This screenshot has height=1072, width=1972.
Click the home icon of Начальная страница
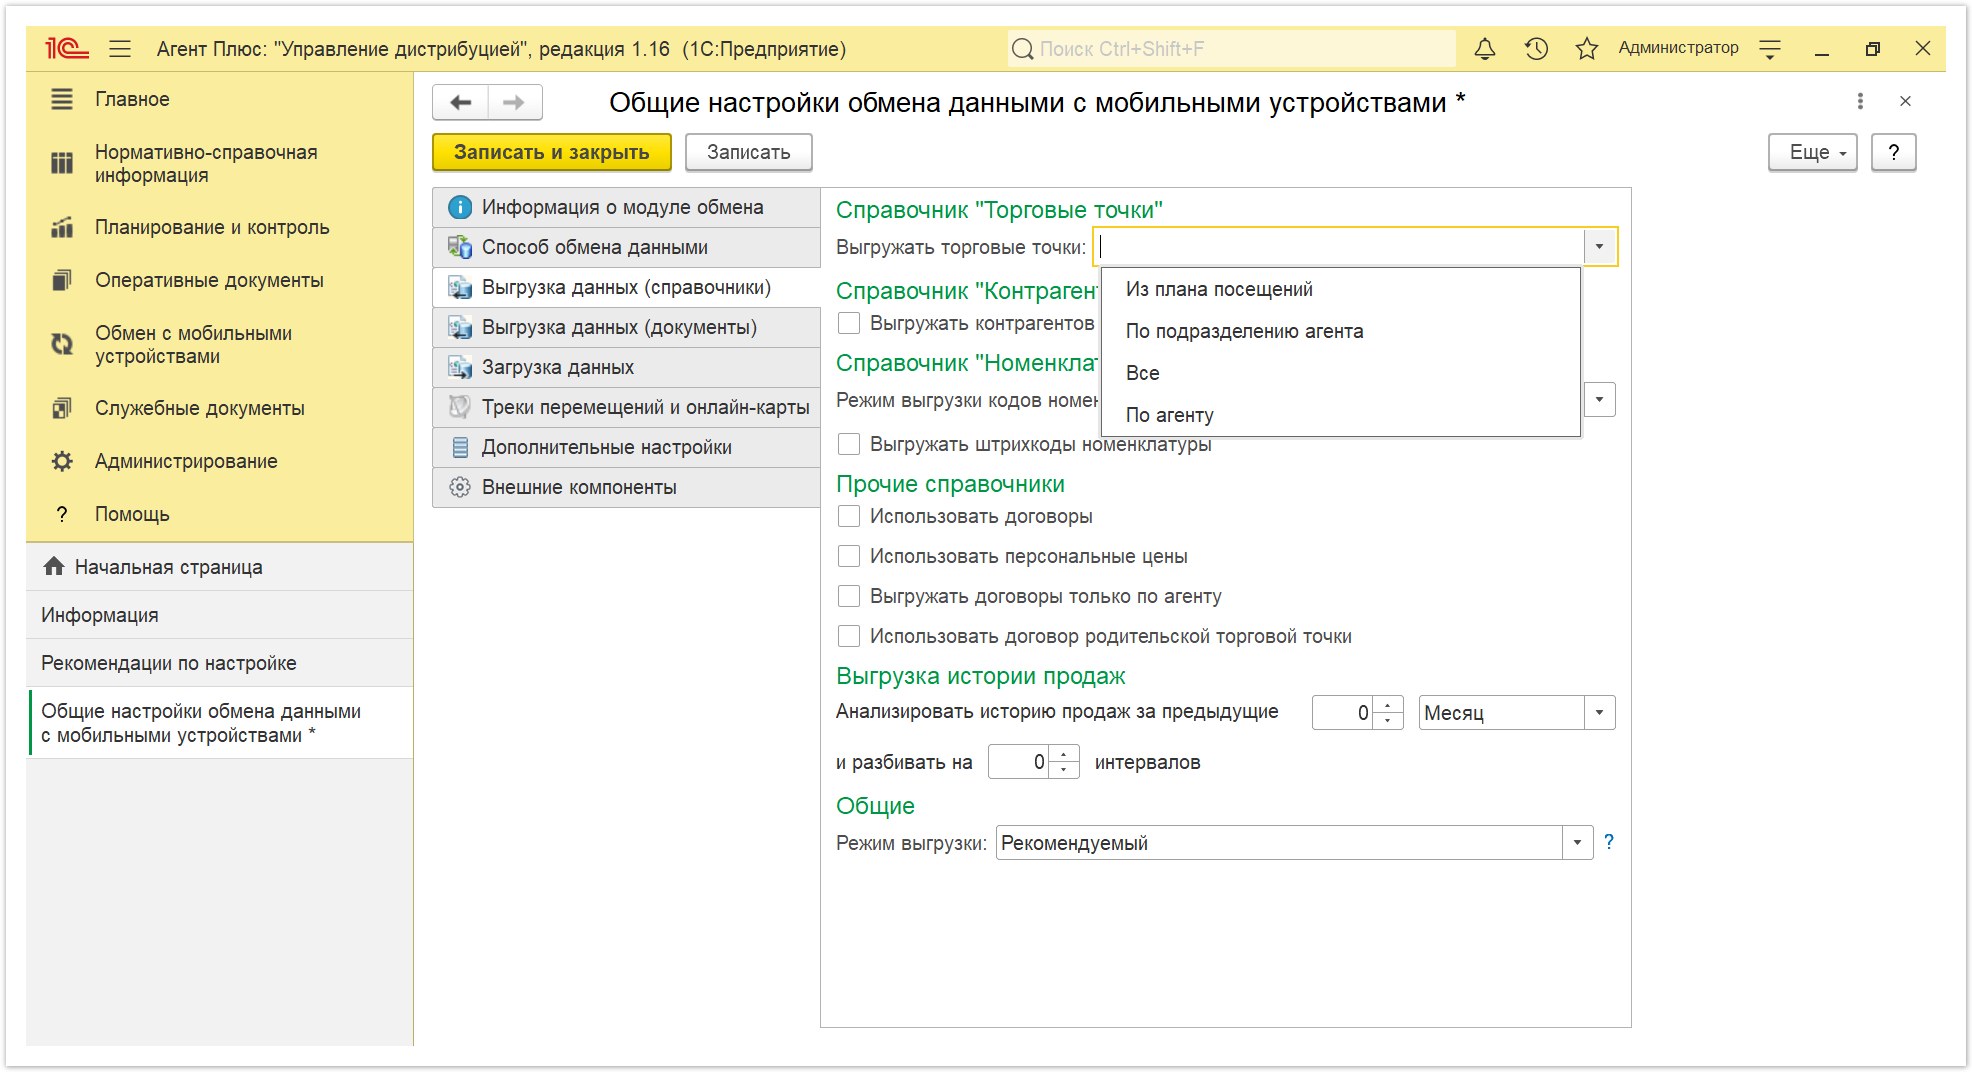[54, 566]
